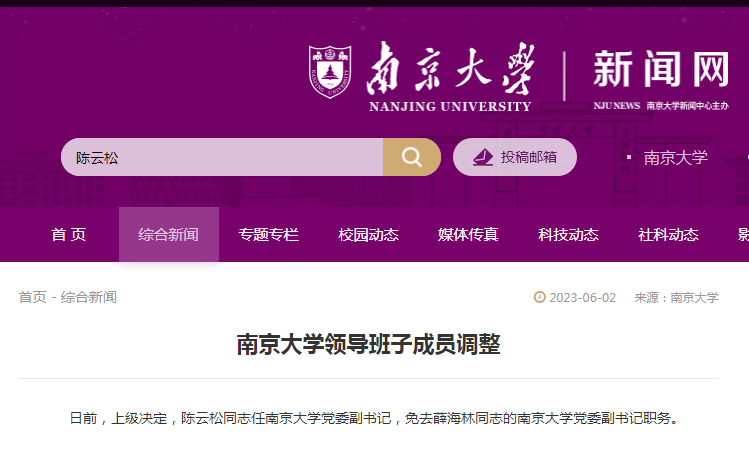Click the 综合新闻 breadcrumb link
This screenshot has width=749, height=465.
tap(88, 297)
